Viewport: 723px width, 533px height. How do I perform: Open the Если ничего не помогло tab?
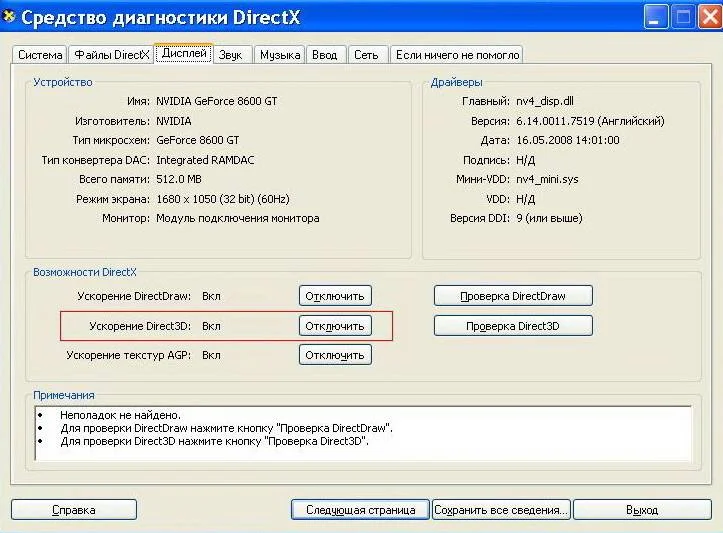click(457, 55)
